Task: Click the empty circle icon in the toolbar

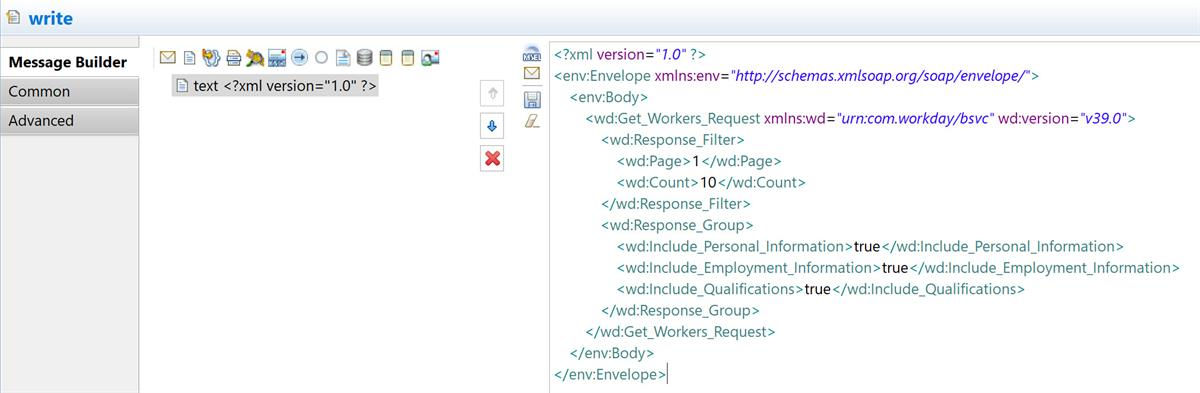Action: pos(321,57)
